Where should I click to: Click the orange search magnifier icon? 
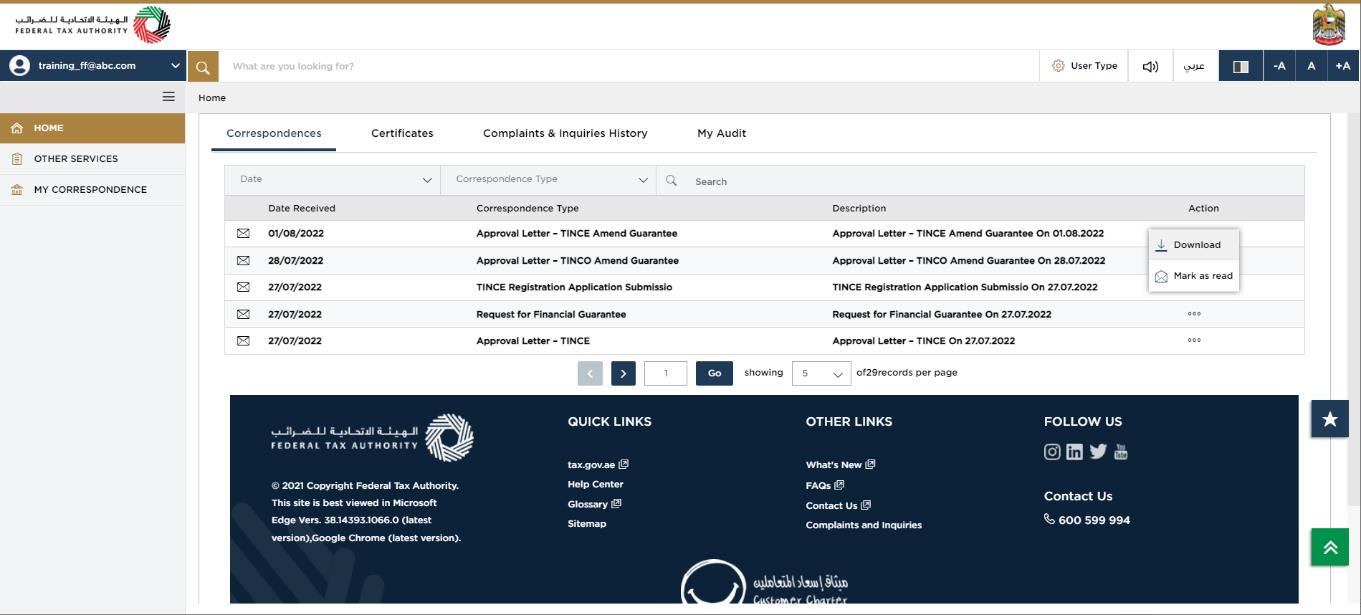pyautogui.click(x=203, y=67)
